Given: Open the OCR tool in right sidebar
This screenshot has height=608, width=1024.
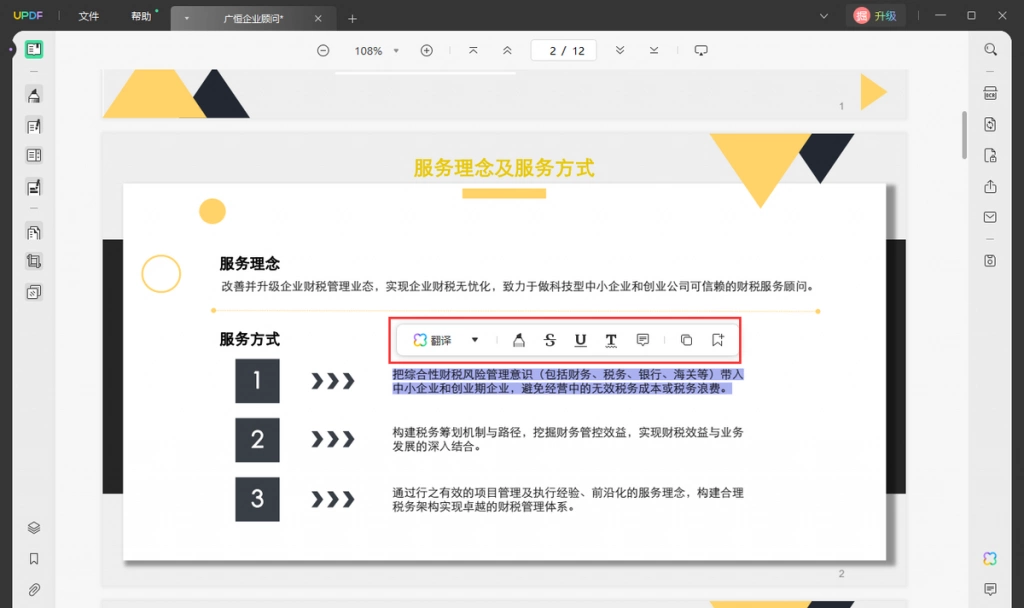Looking at the screenshot, I should 990,93.
